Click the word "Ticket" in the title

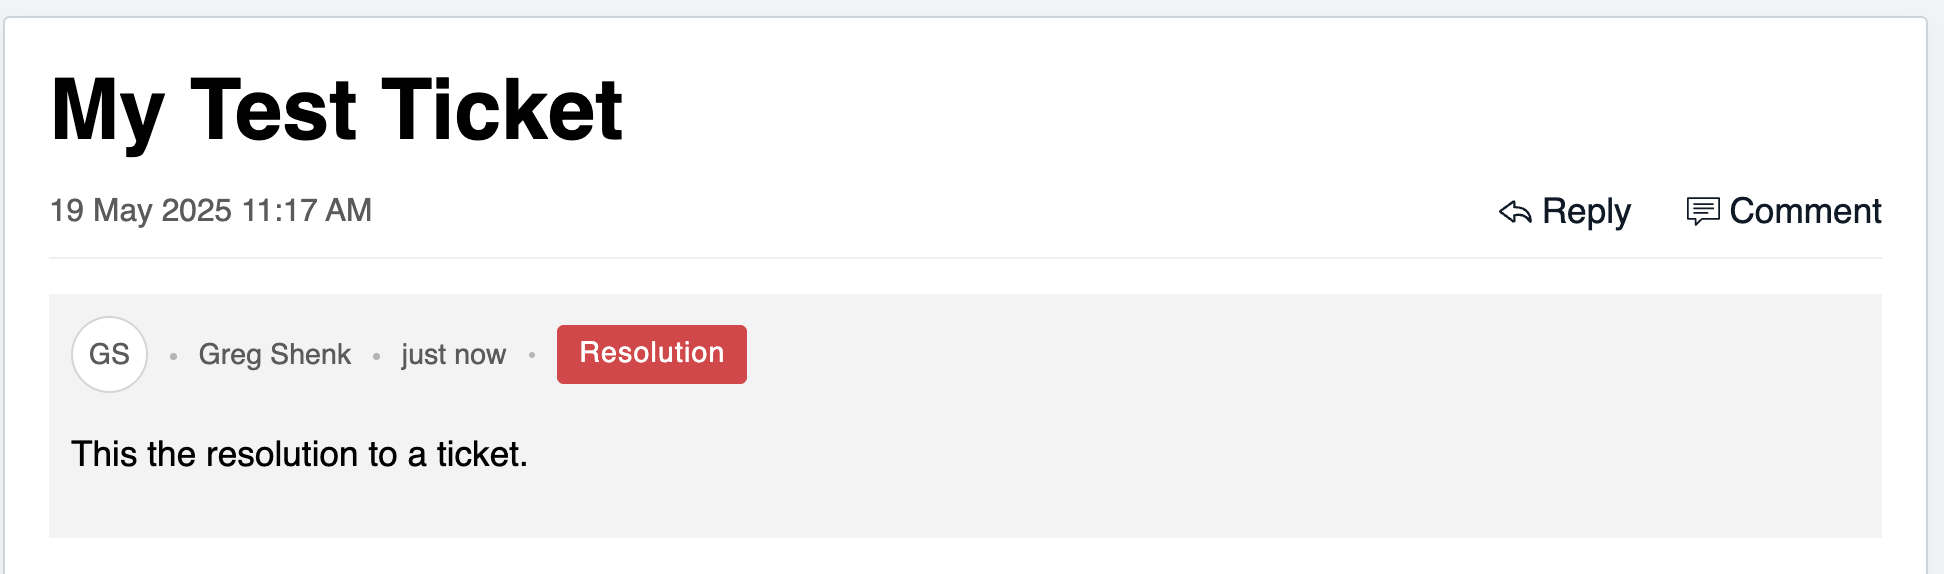click(502, 110)
